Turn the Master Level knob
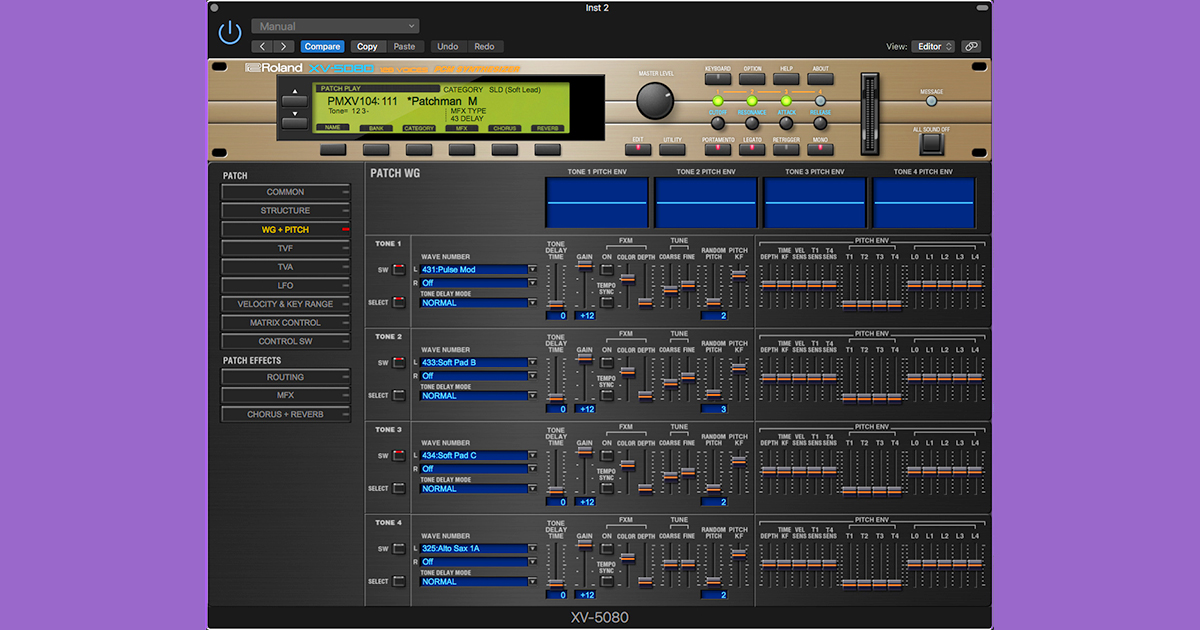The image size is (1200, 630). 655,101
